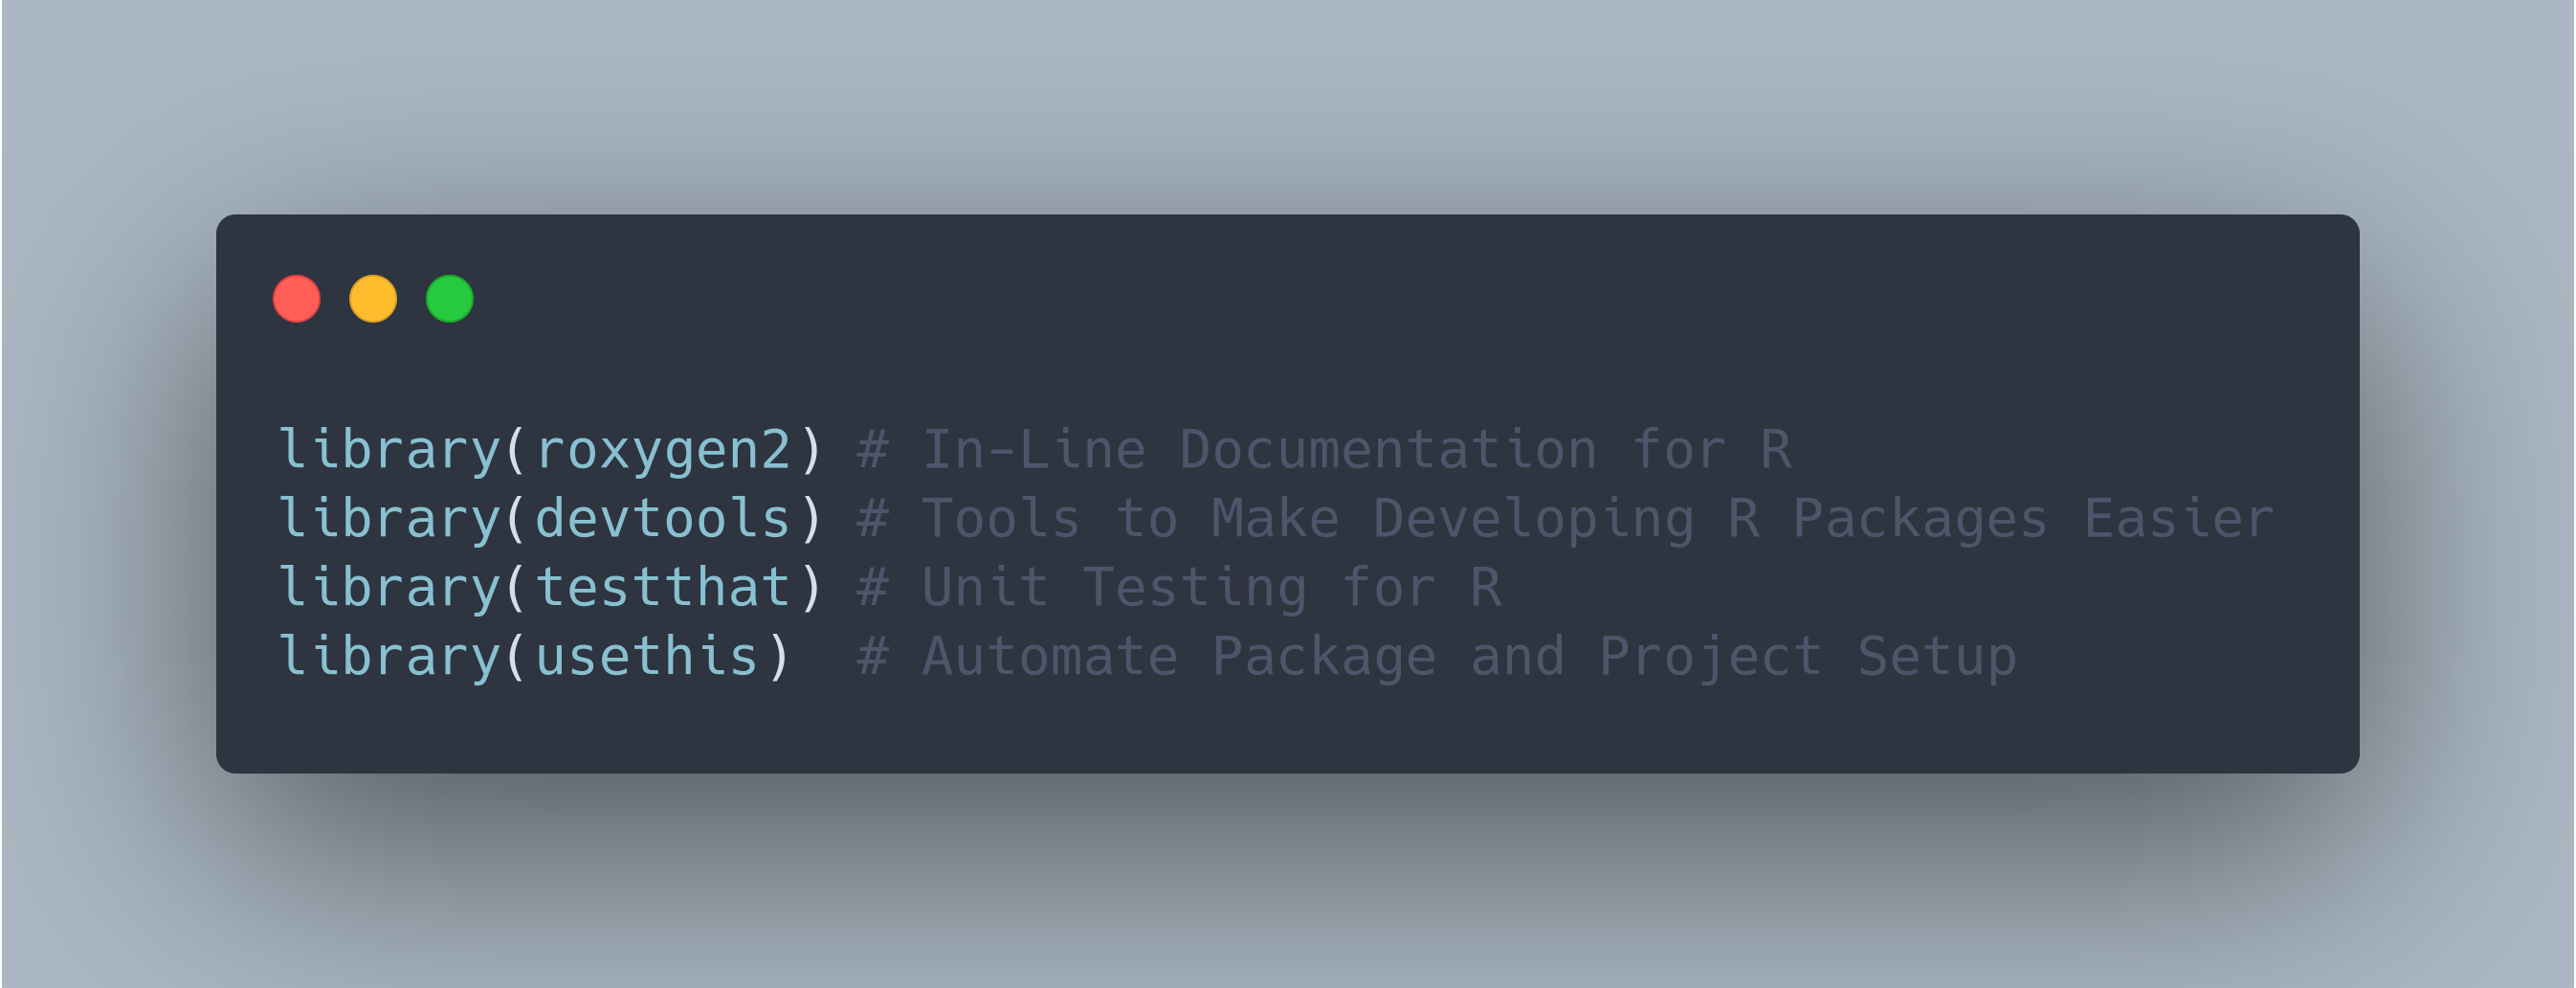Viewport: 2576px width, 988px height.
Task: Click the green maximize dot
Action: 449,299
